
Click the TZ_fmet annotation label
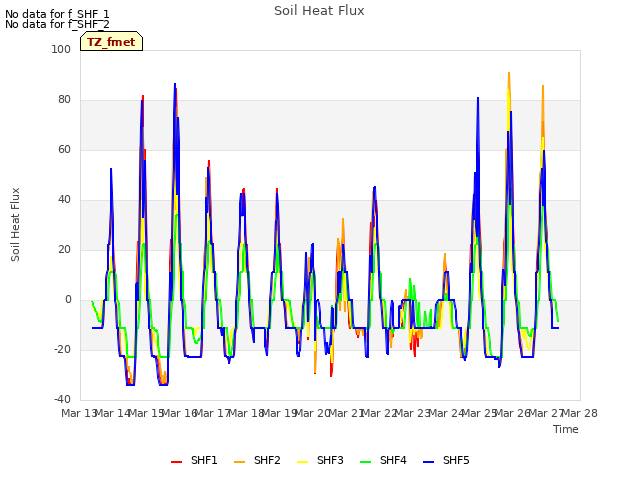pos(111,42)
